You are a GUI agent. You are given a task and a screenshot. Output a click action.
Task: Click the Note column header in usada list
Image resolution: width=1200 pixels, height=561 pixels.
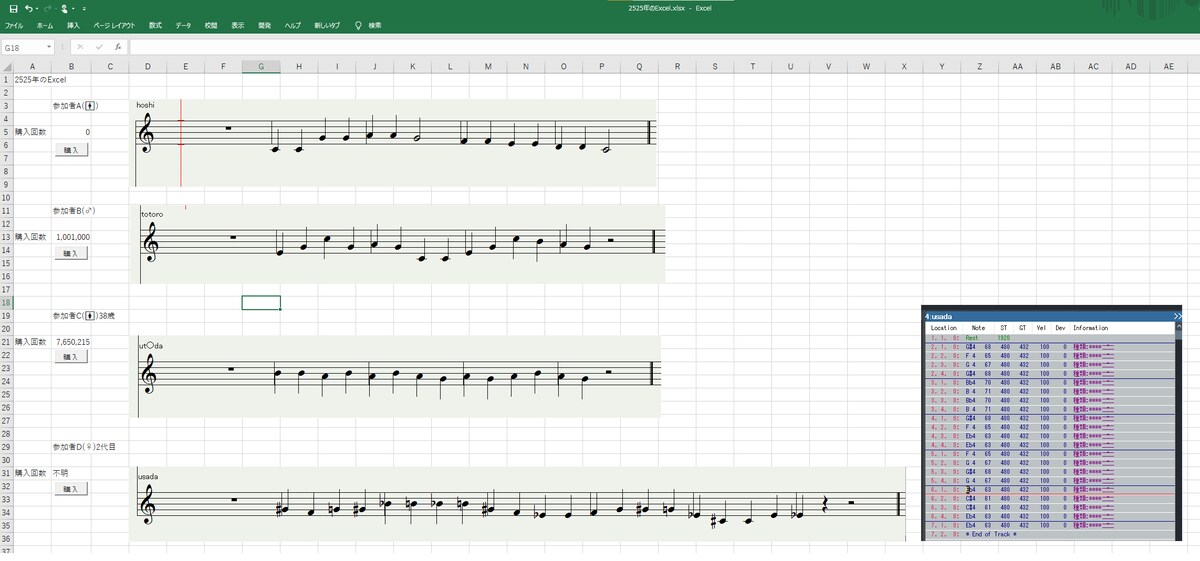click(x=978, y=328)
